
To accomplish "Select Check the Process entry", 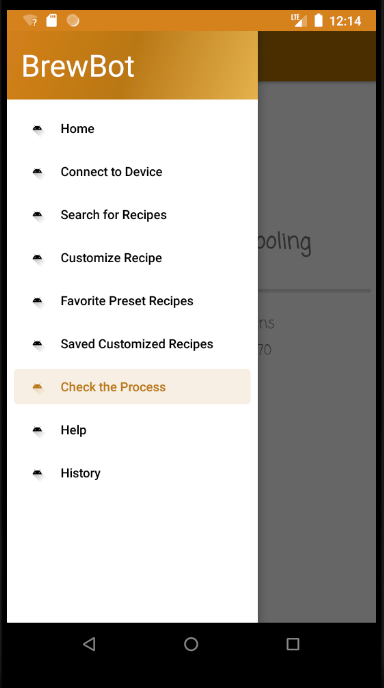I will pos(132,387).
